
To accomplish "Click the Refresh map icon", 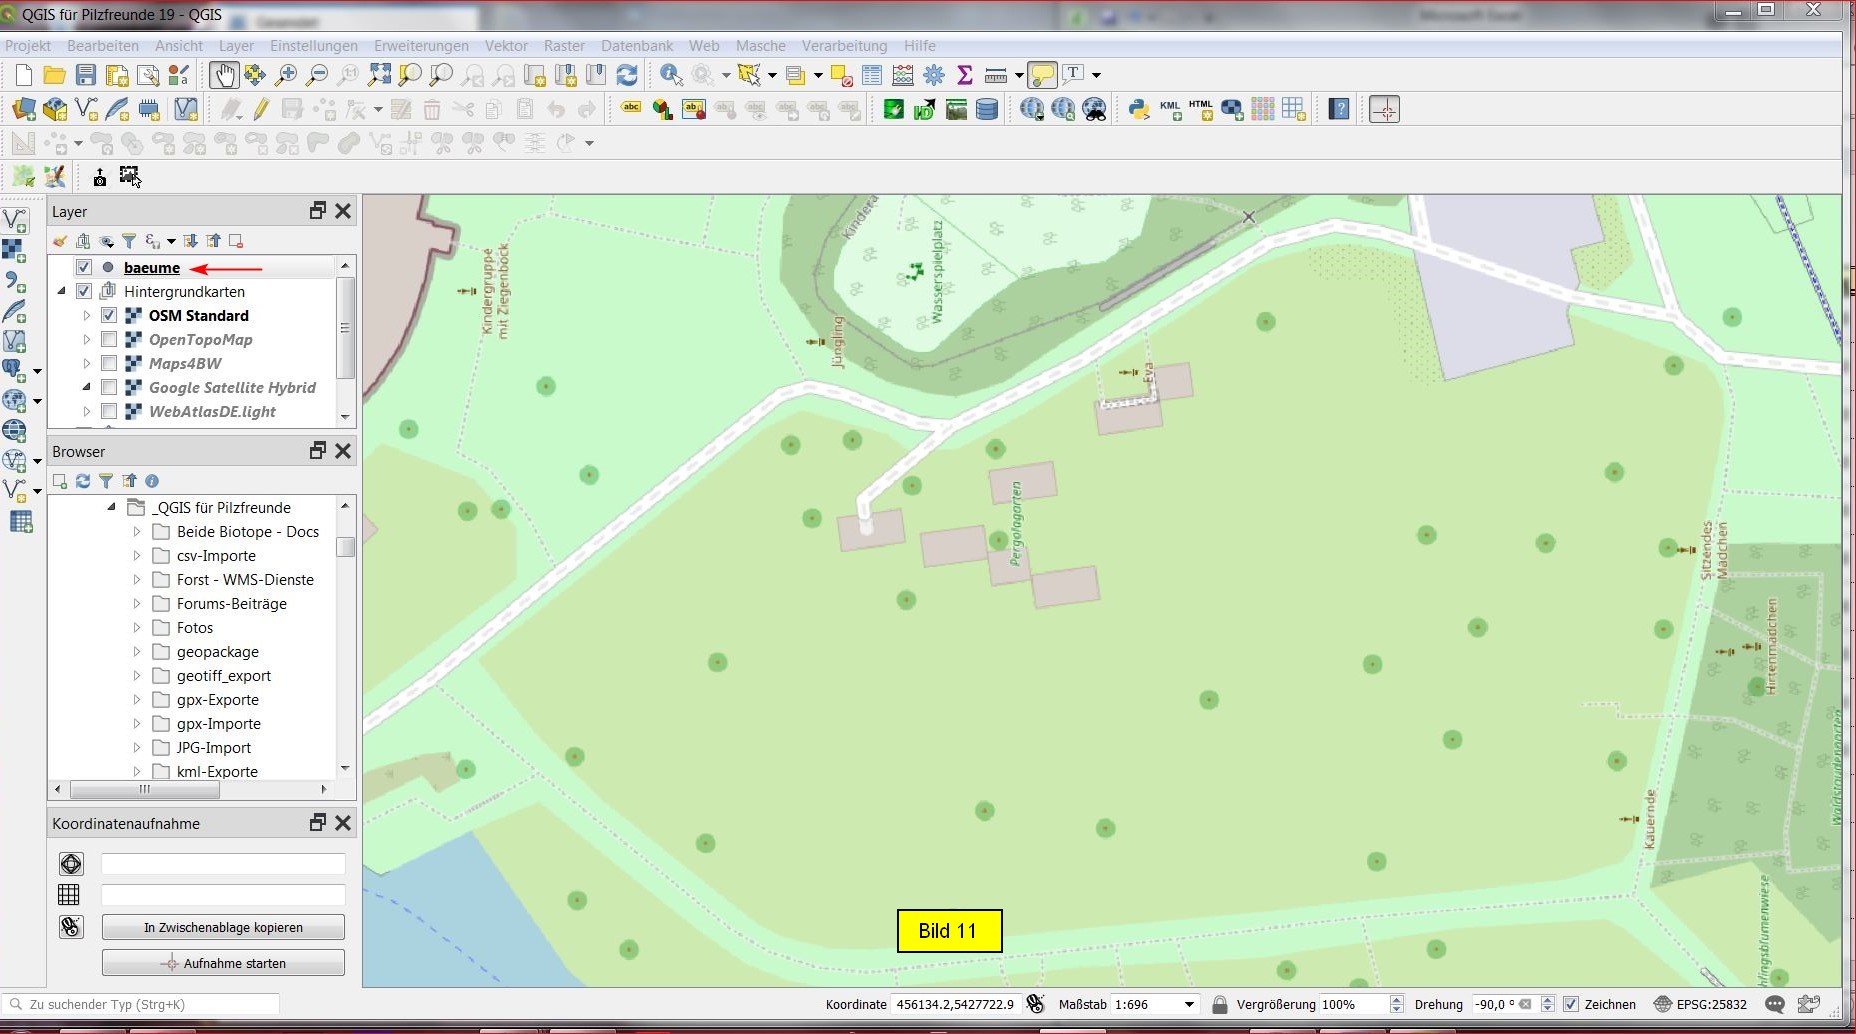I will tap(627, 75).
